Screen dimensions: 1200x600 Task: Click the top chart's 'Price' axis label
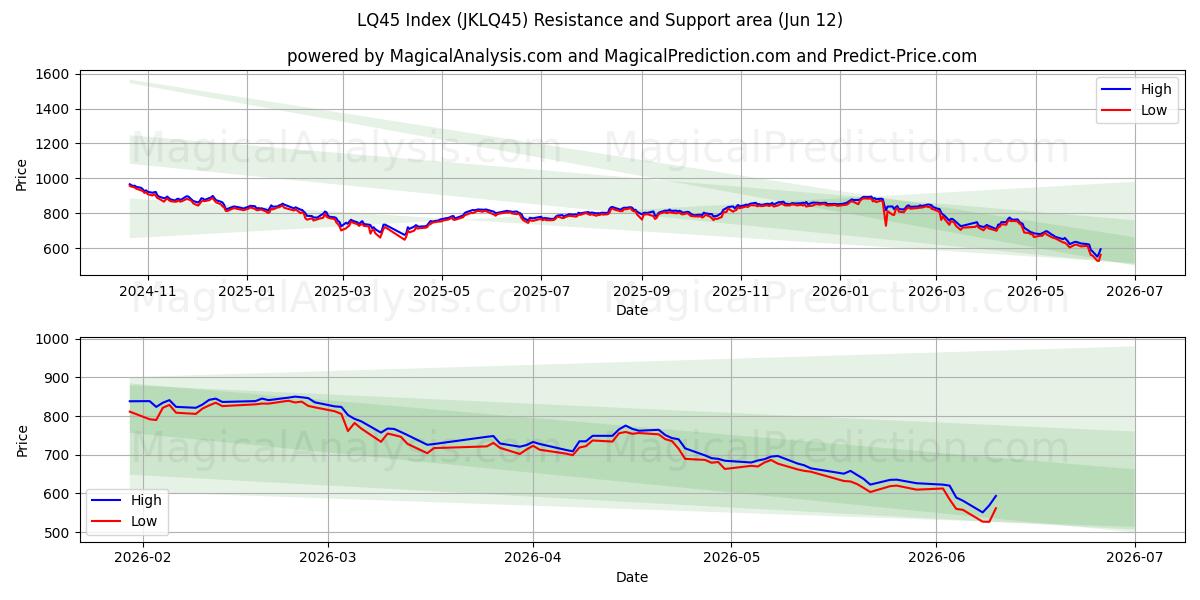22,173
